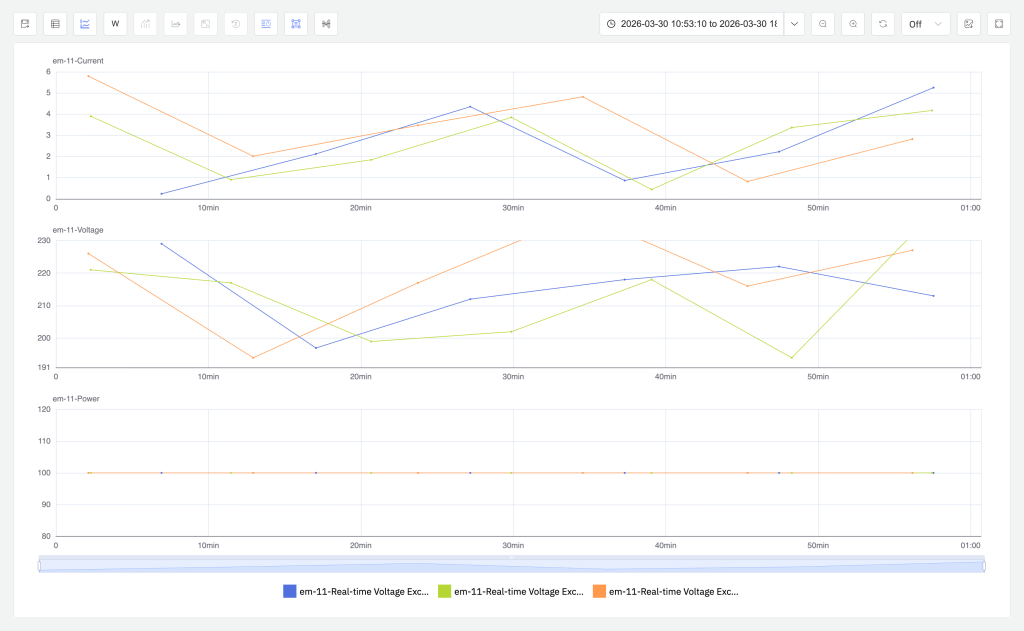Click the blue legend label text

pyautogui.click(x=364, y=591)
